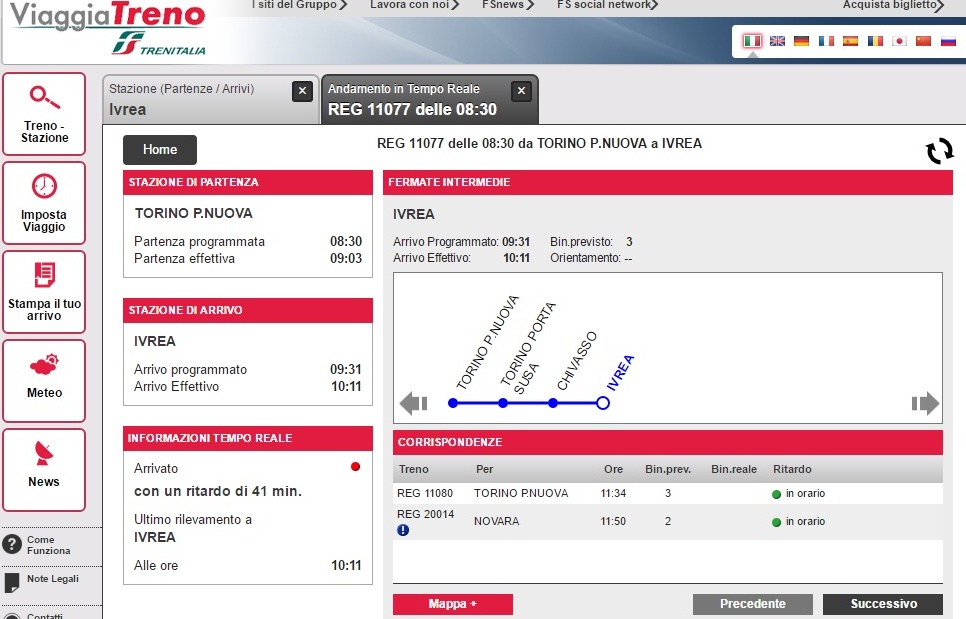Click the ViaggiaTreno logo
Viewport: 966px width, 619px height.
pos(107,15)
